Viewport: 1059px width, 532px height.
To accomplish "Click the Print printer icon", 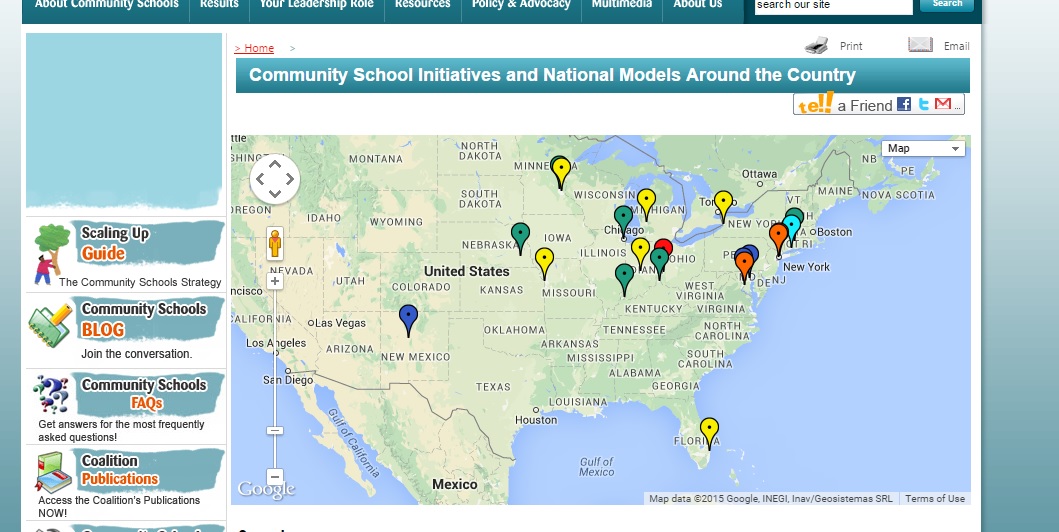I will (x=817, y=45).
